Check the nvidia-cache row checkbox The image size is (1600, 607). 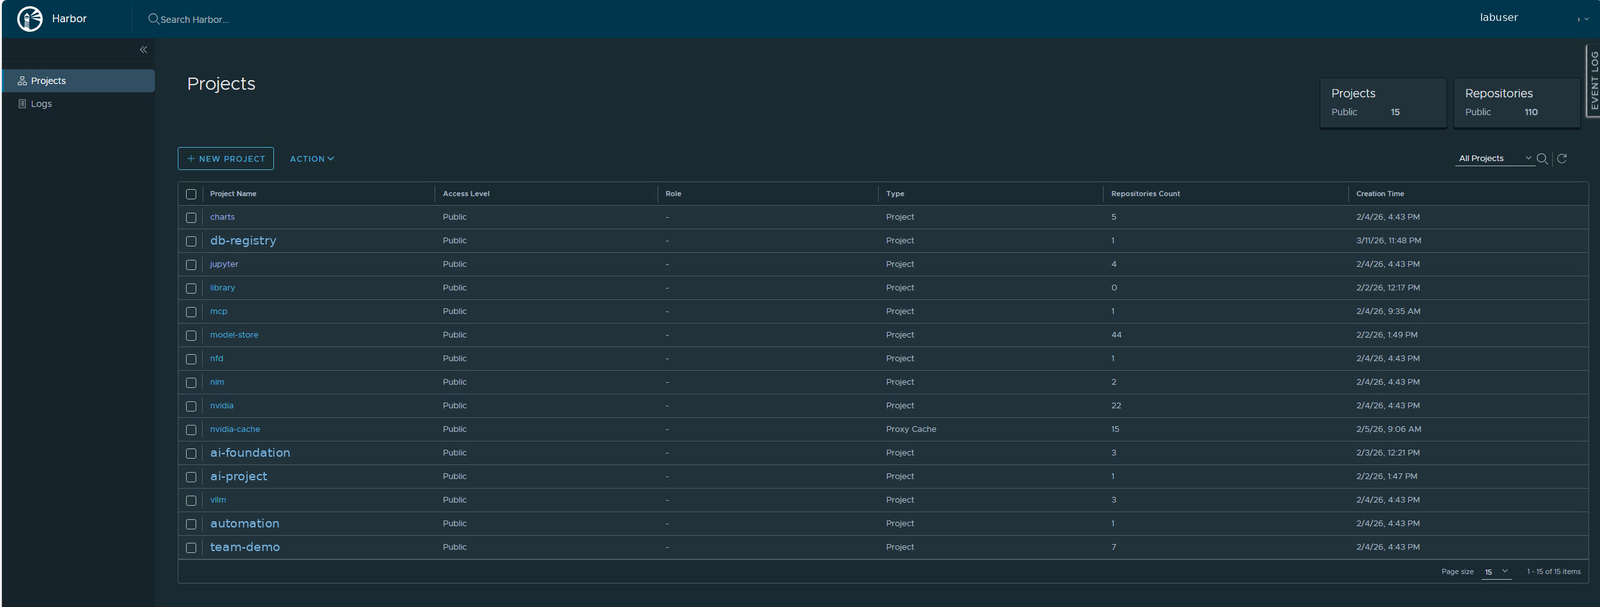point(191,430)
